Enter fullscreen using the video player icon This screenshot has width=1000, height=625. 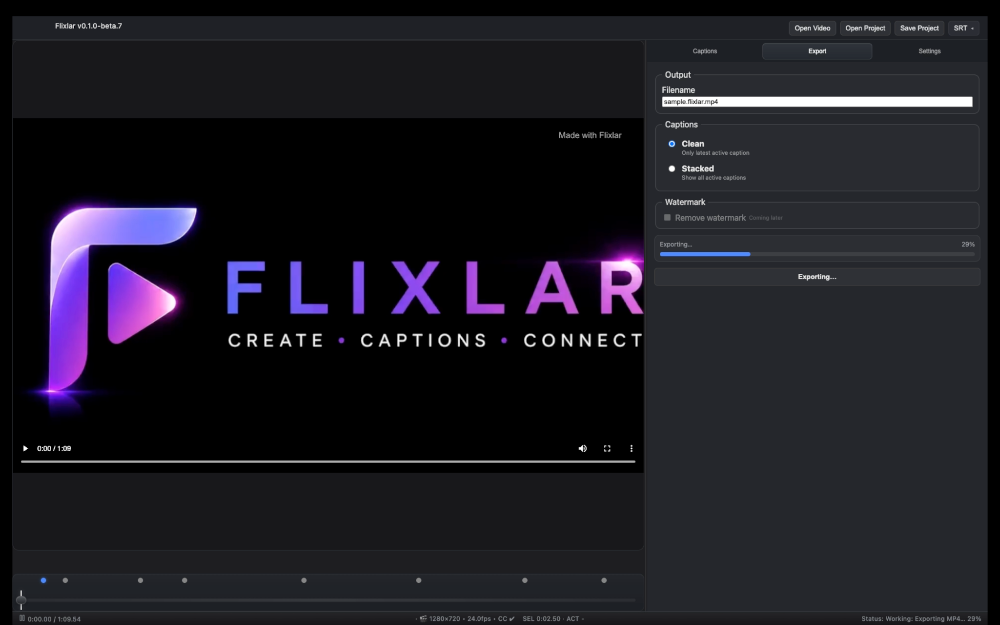pyautogui.click(x=607, y=448)
